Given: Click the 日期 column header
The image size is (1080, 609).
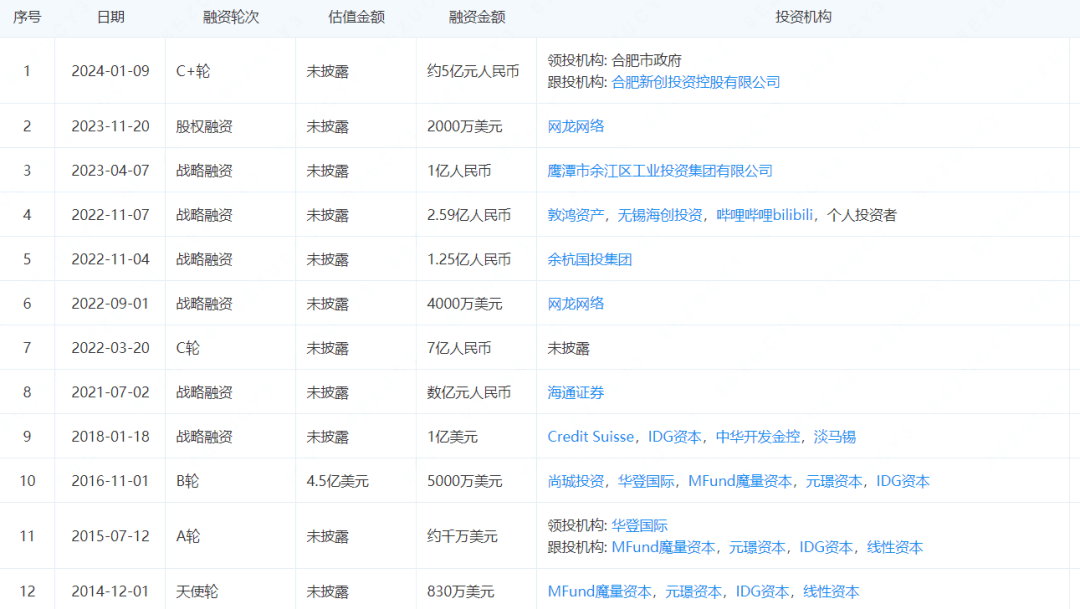Looking at the screenshot, I should pyautogui.click(x=110, y=17).
